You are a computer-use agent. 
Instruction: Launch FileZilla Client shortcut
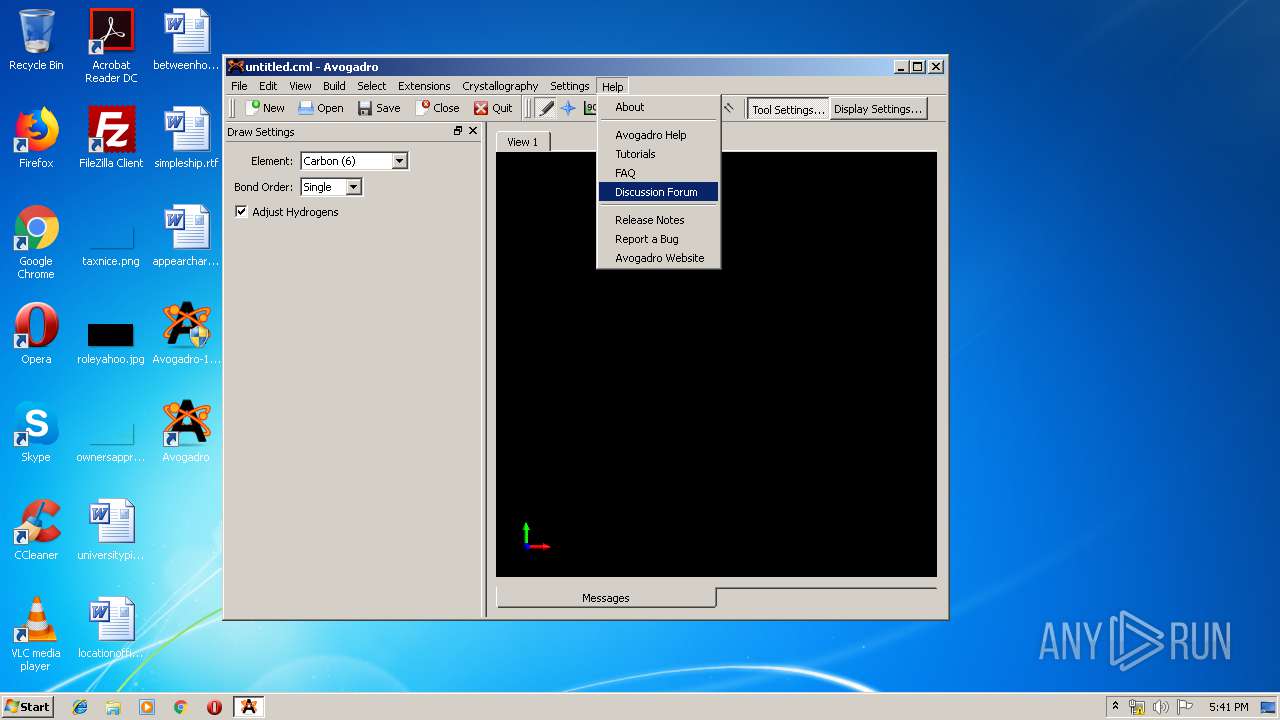click(111, 138)
